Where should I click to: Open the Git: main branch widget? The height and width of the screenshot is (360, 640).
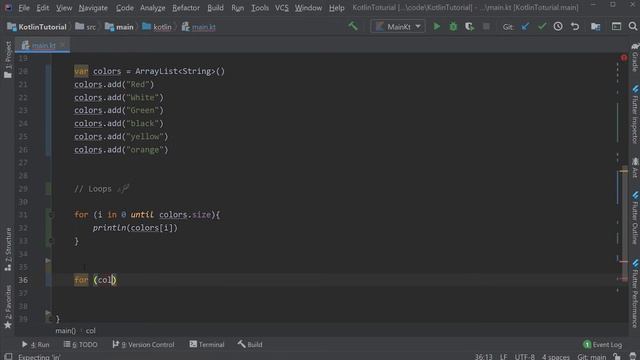click(x=592, y=357)
